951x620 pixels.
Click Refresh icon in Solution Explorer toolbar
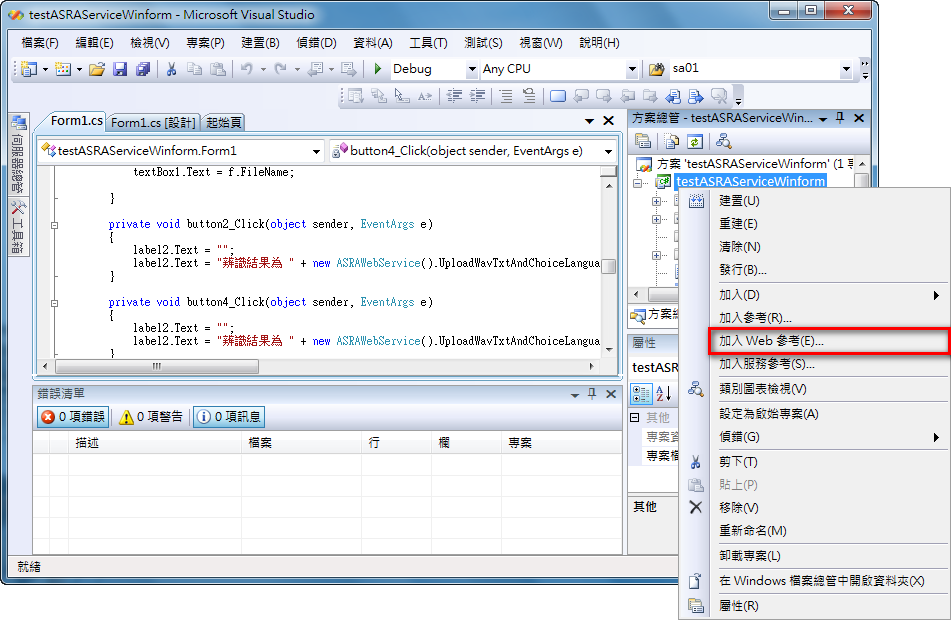pyautogui.click(x=694, y=142)
